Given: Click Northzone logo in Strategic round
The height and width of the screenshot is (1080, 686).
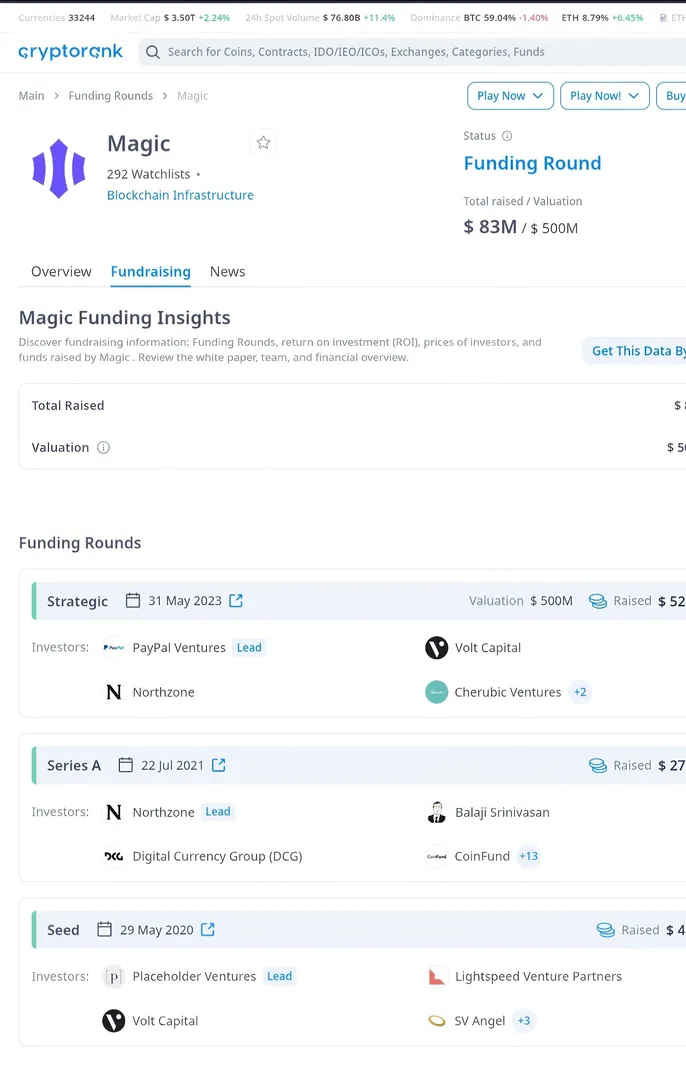Looking at the screenshot, I should pos(114,692).
